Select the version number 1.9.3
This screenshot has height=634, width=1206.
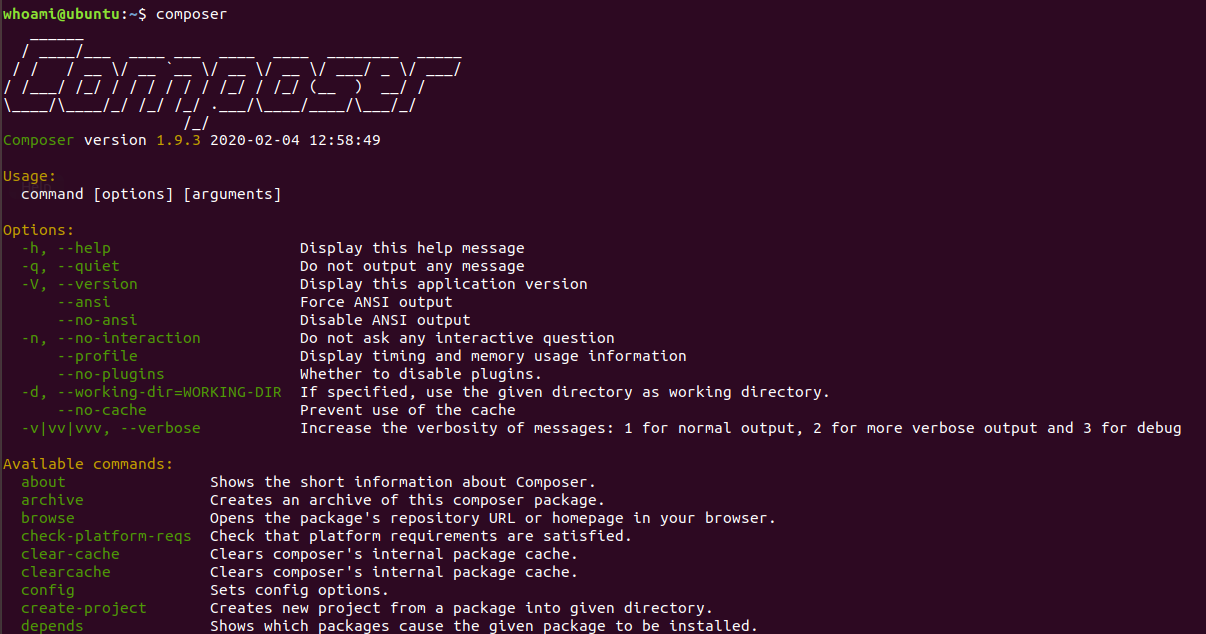click(178, 140)
